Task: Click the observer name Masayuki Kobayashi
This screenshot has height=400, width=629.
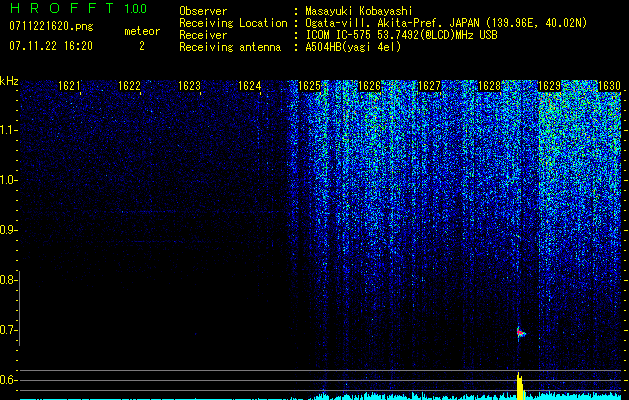Action: [359, 11]
